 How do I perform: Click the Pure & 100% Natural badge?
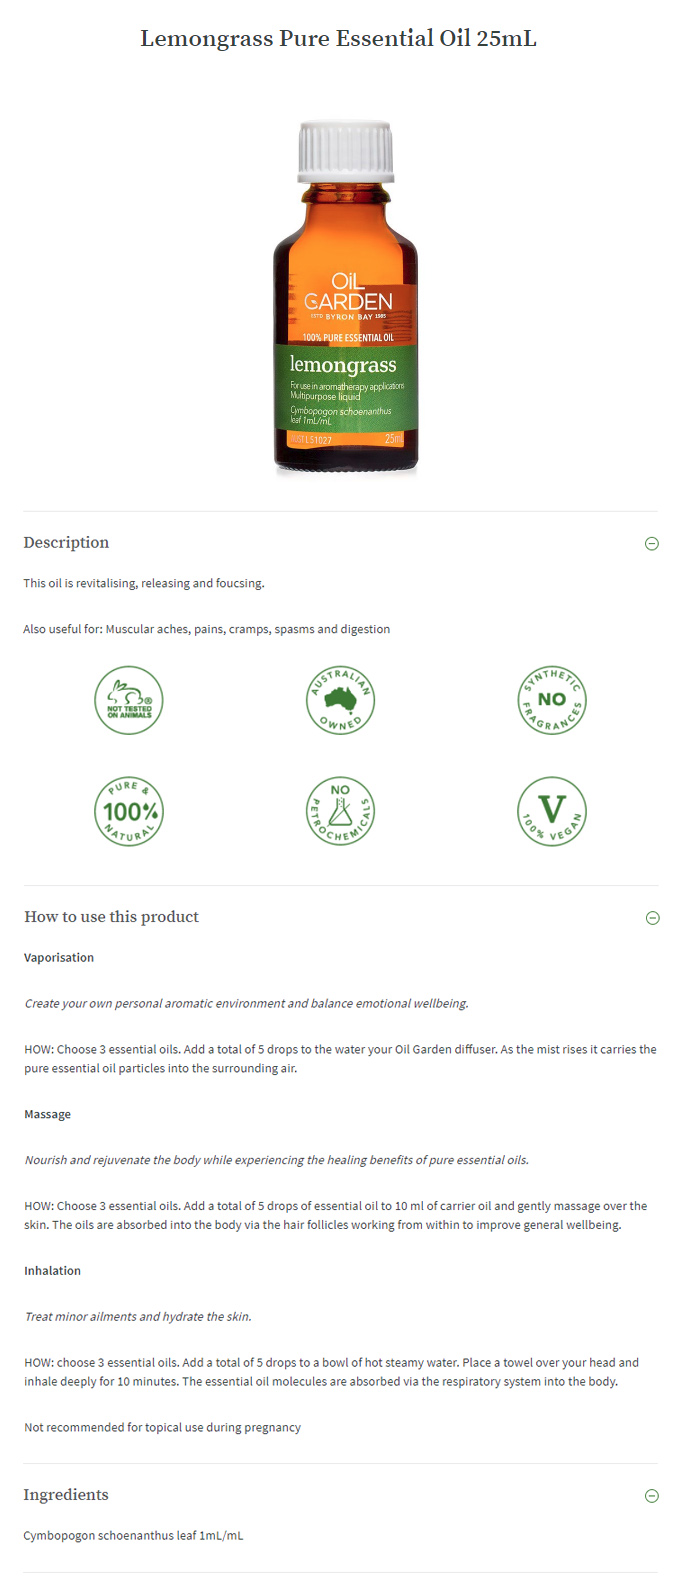[x=129, y=811]
